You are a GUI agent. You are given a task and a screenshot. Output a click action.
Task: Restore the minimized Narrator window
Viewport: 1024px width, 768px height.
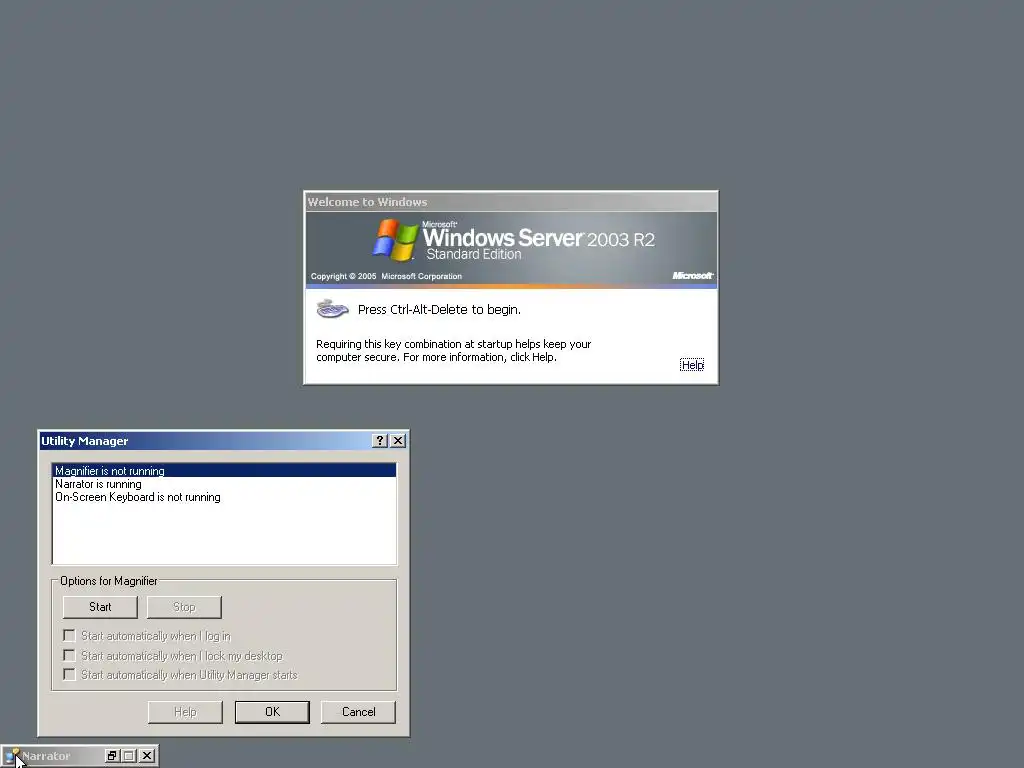click(112, 756)
